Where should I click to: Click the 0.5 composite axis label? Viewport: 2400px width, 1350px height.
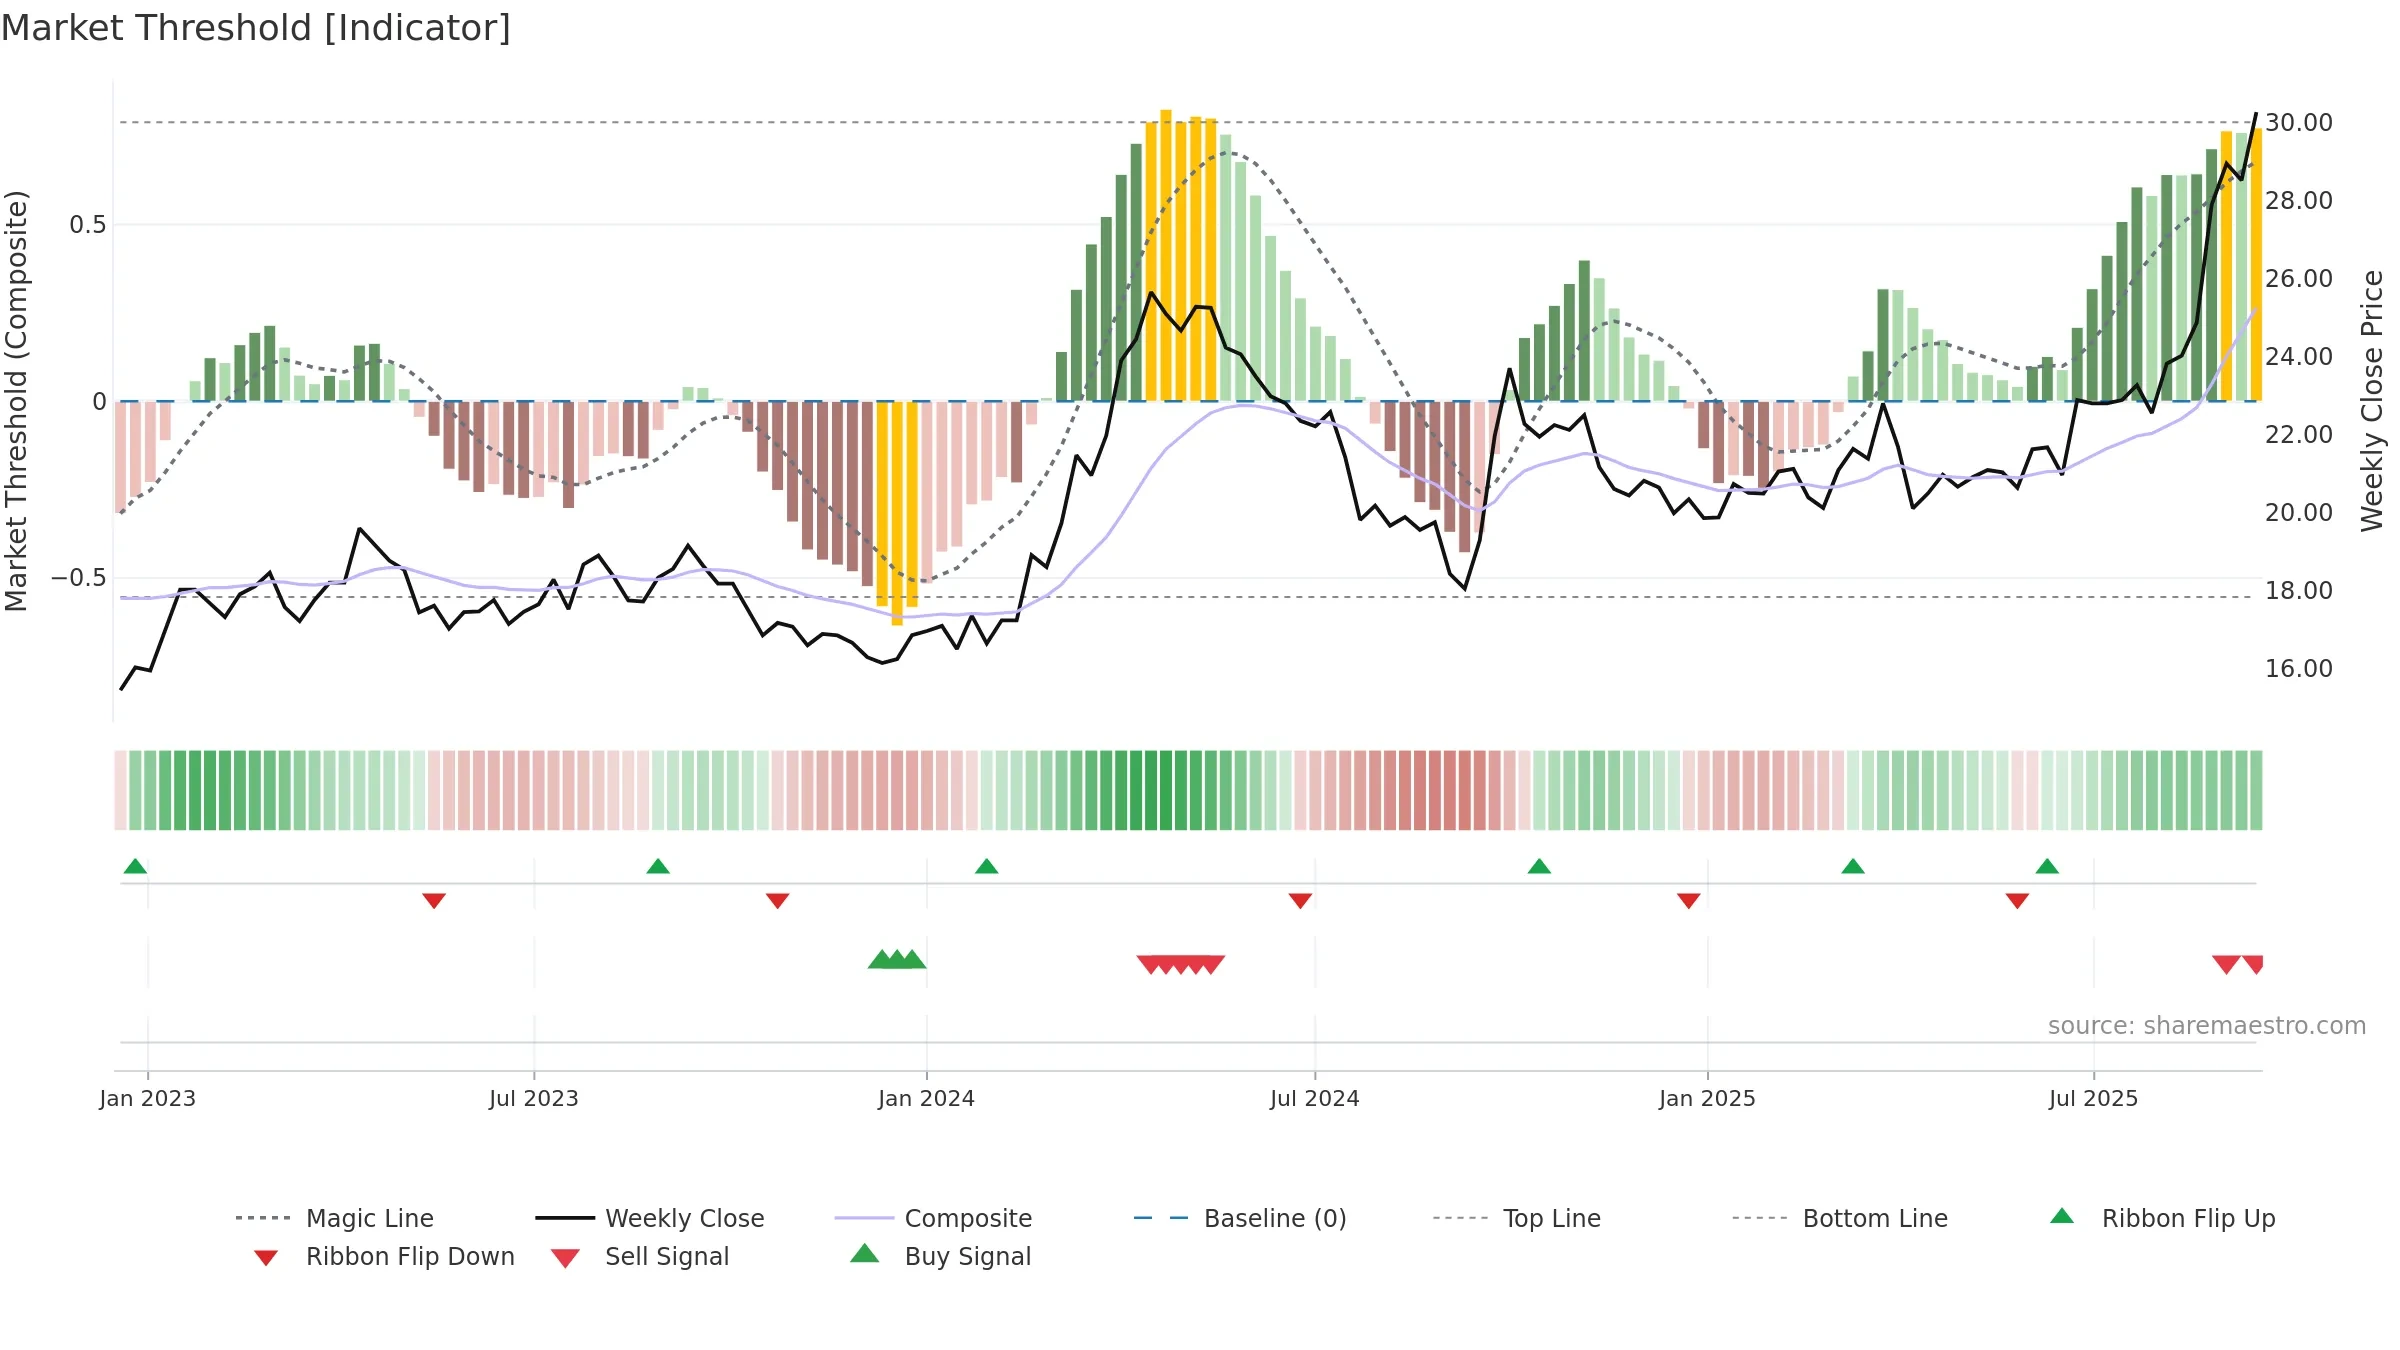(87, 225)
